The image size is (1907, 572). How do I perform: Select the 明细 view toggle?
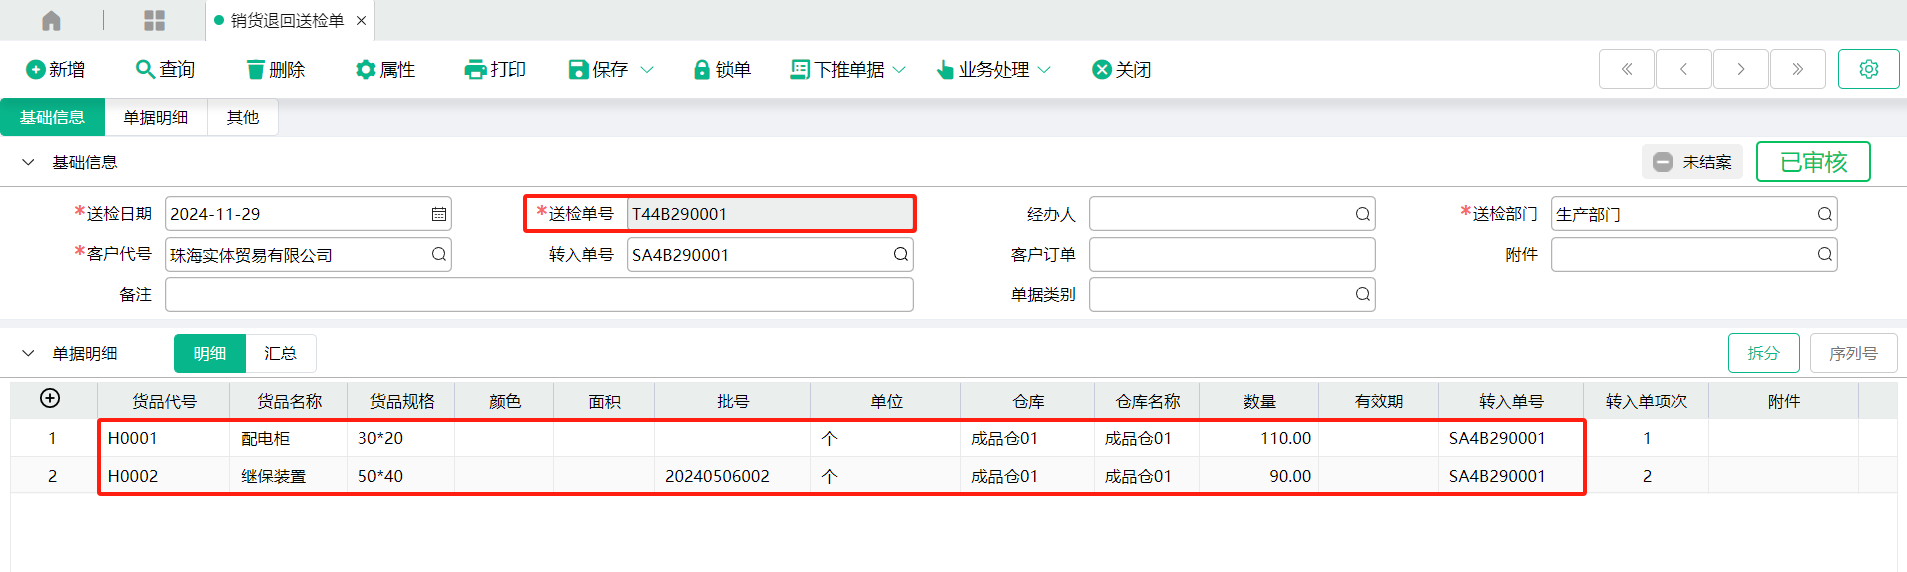click(x=210, y=353)
